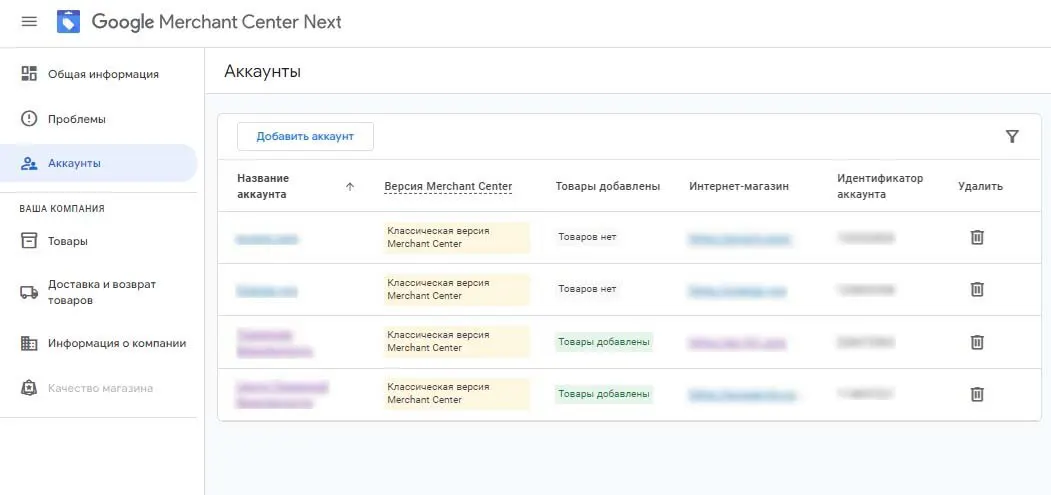
Task: Click the Google Merchant Center Next title
Action: pyautogui.click(x=217, y=22)
